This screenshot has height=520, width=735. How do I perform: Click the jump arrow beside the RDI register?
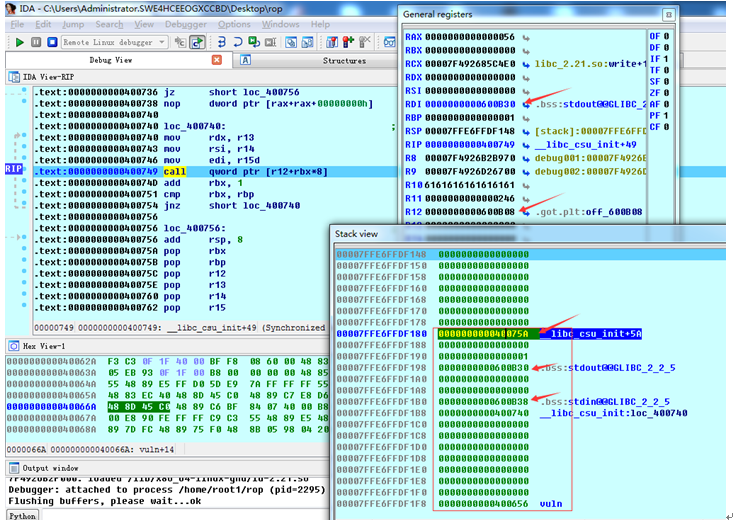[x=525, y=103]
